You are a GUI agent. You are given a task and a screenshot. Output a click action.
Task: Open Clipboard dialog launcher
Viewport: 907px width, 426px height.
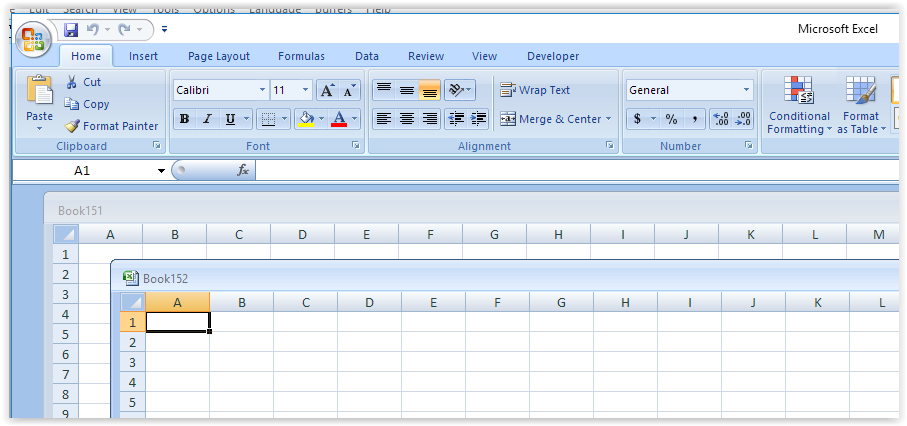(x=157, y=146)
